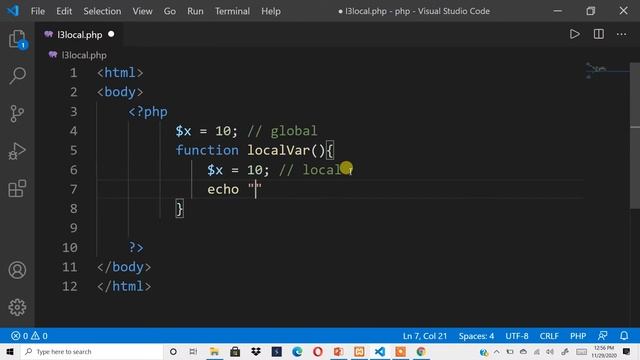
Task: Click the '</body>' tag on line 11
Action: click(124, 267)
